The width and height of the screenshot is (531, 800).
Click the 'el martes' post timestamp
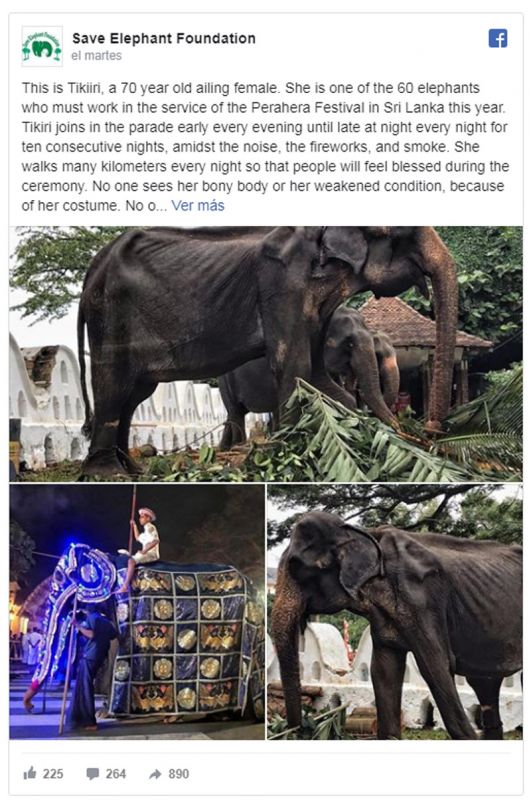[x=96, y=56]
